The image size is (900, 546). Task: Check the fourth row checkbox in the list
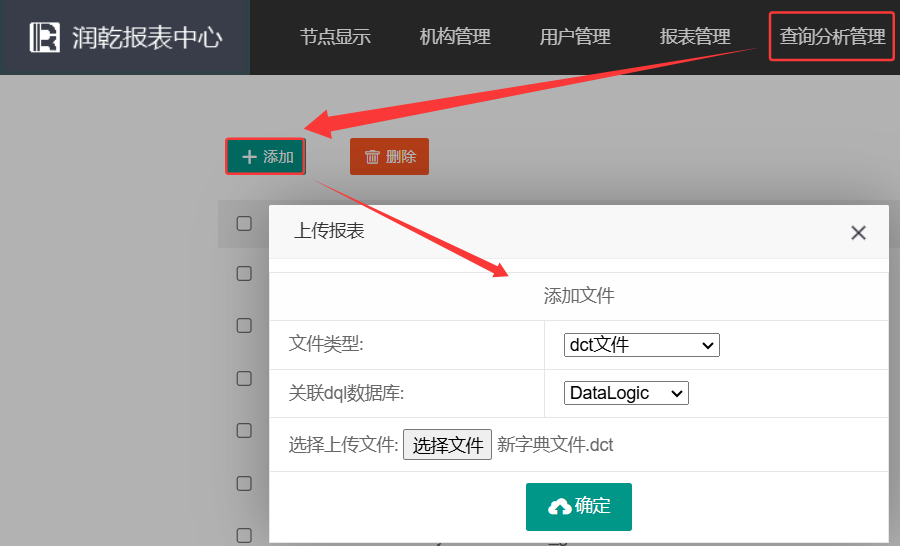(x=244, y=430)
